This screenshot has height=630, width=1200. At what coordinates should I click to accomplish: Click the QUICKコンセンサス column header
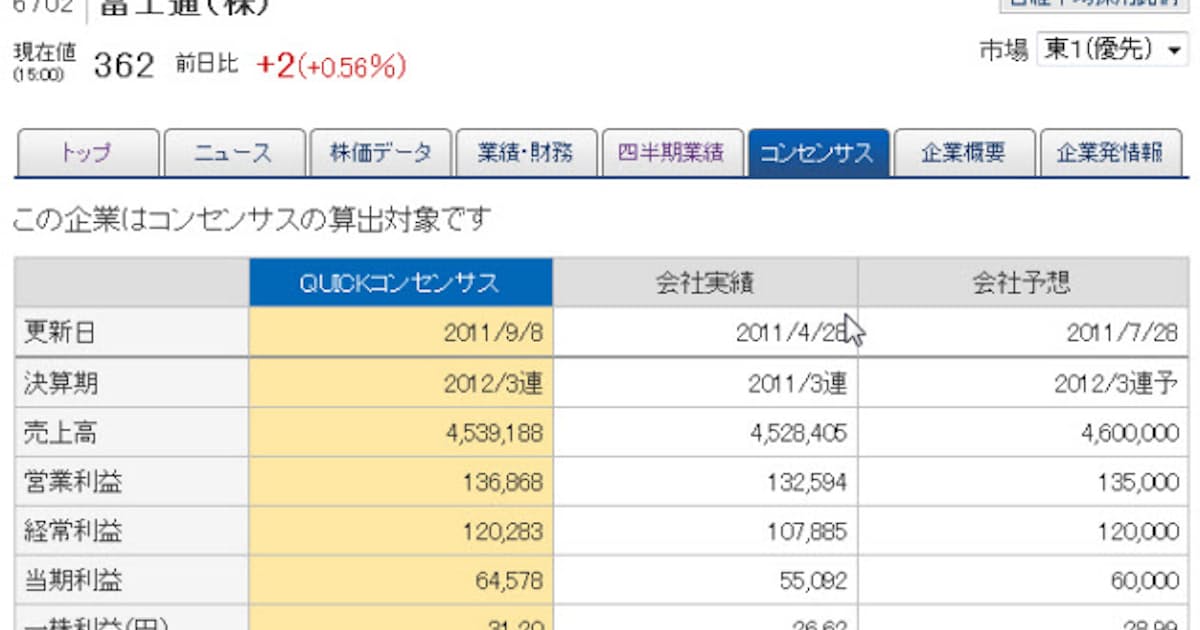pos(402,281)
